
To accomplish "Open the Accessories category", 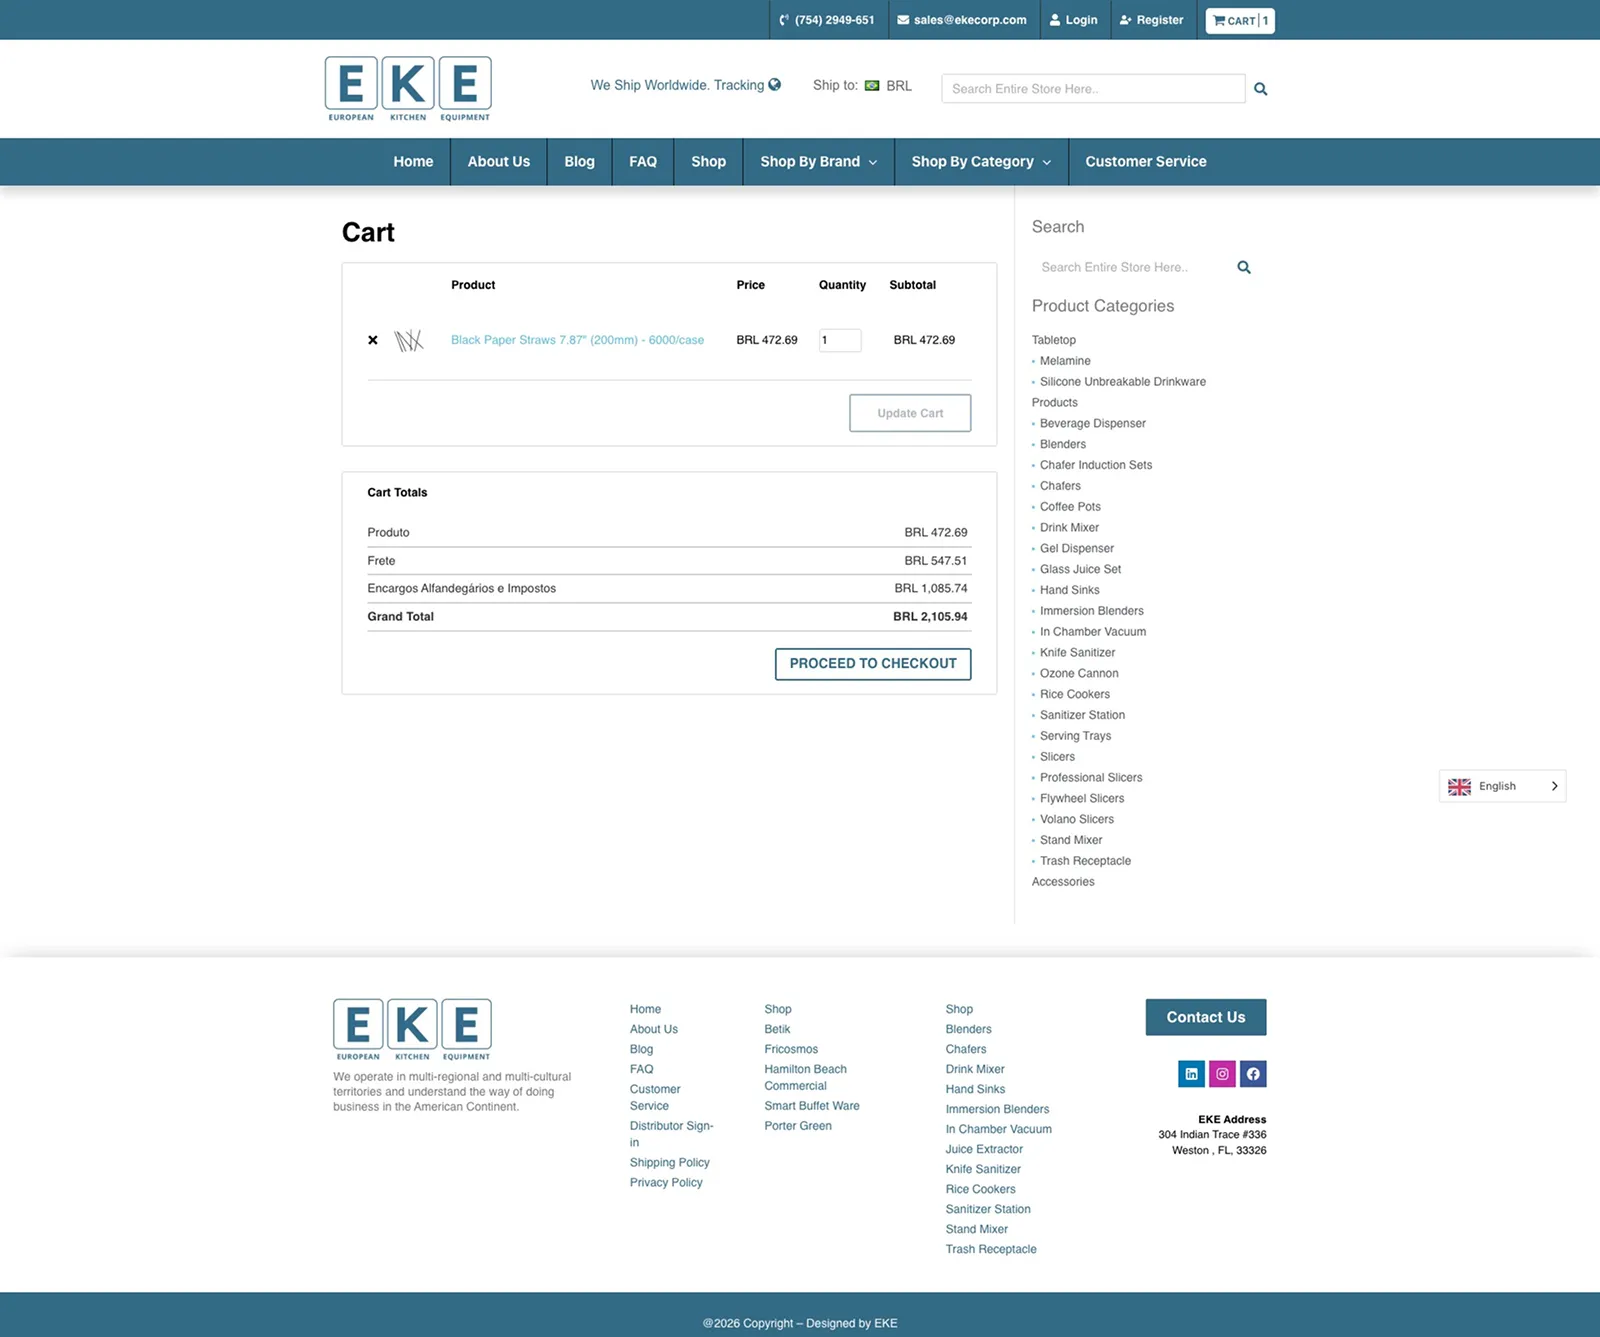I will 1063,882.
